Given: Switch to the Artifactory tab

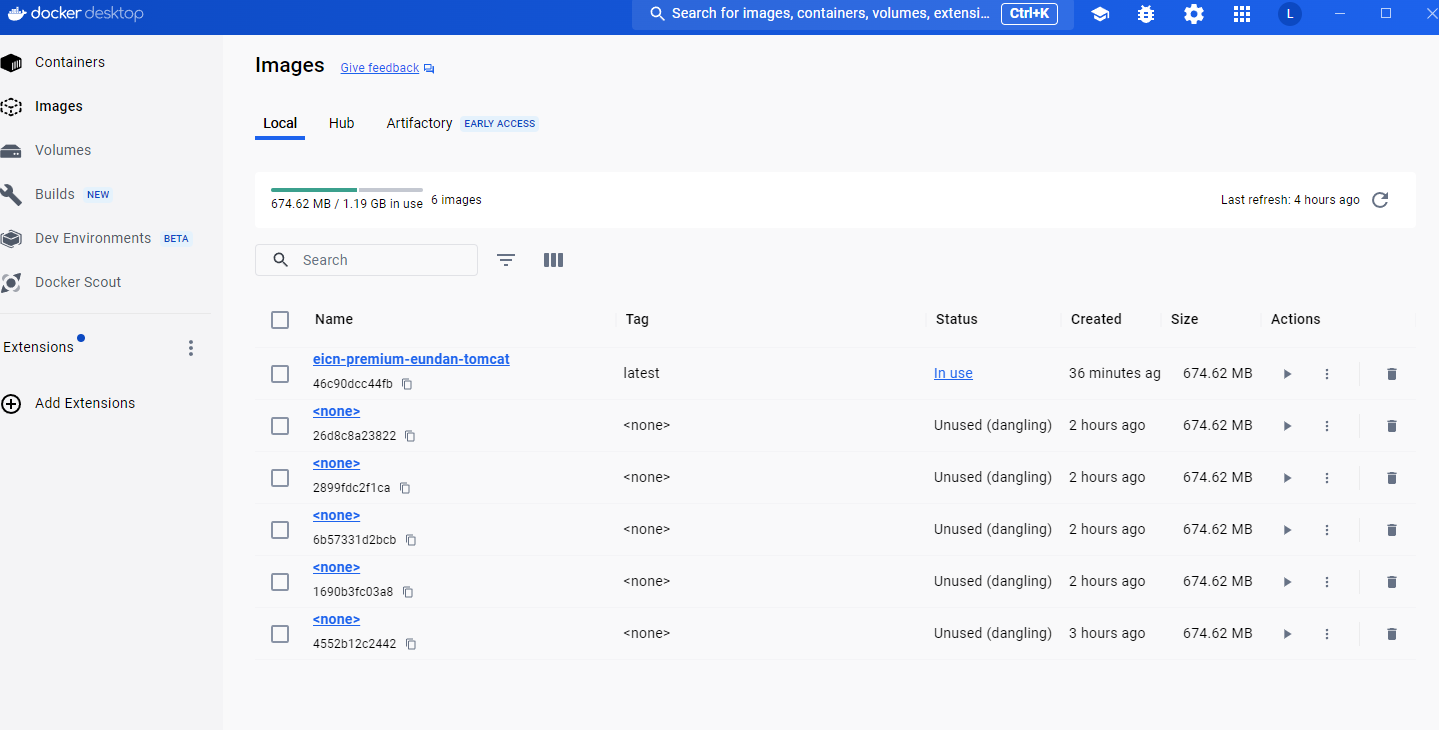Looking at the screenshot, I should point(419,123).
